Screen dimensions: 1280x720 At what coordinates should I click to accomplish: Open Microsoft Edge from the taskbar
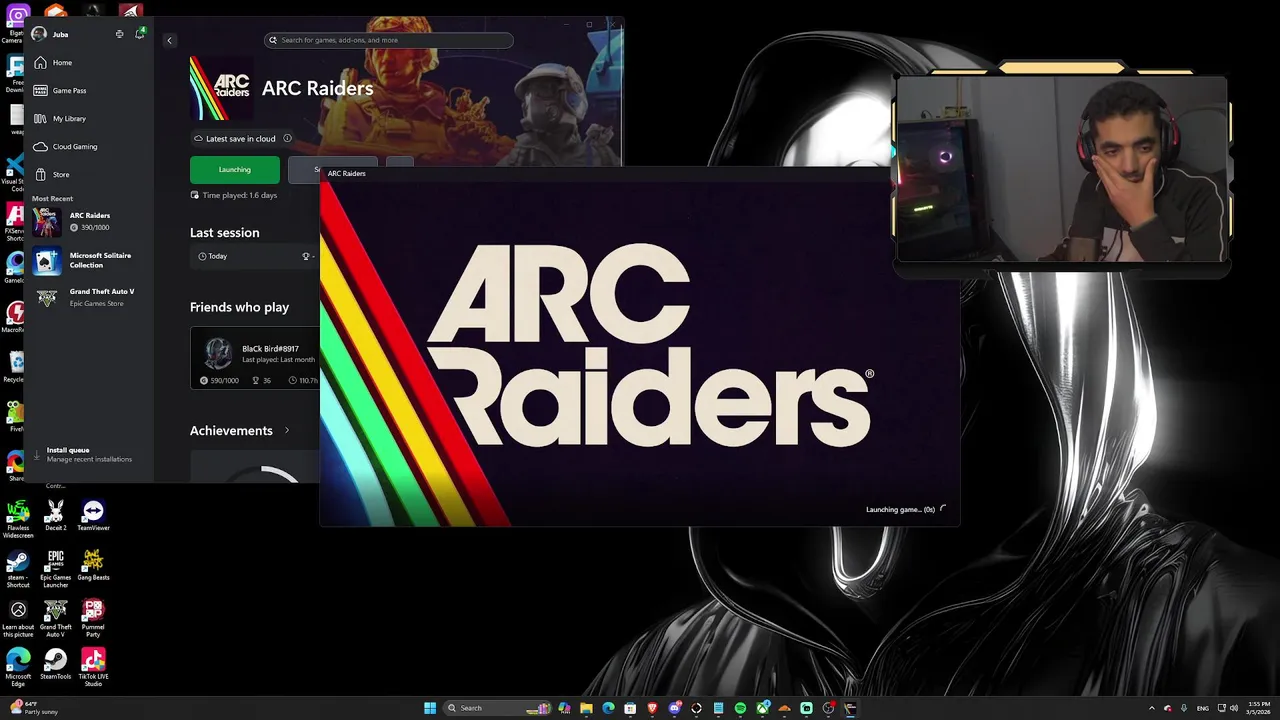coord(608,708)
